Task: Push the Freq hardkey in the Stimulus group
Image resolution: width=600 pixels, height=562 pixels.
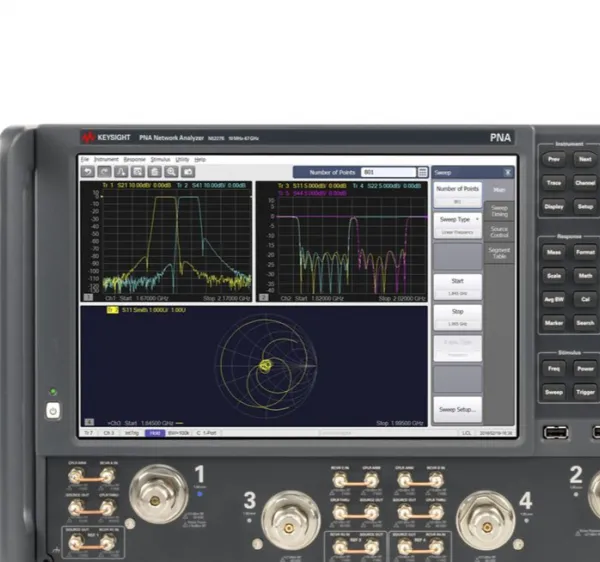Action: [554, 369]
